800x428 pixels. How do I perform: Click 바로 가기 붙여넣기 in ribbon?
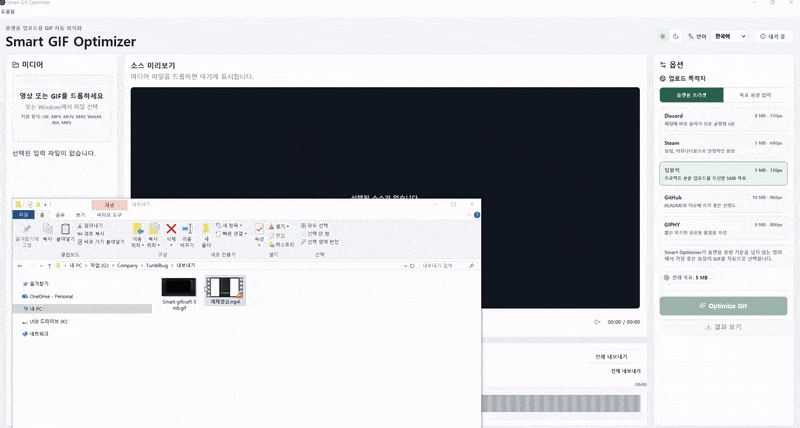pos(101,242)
